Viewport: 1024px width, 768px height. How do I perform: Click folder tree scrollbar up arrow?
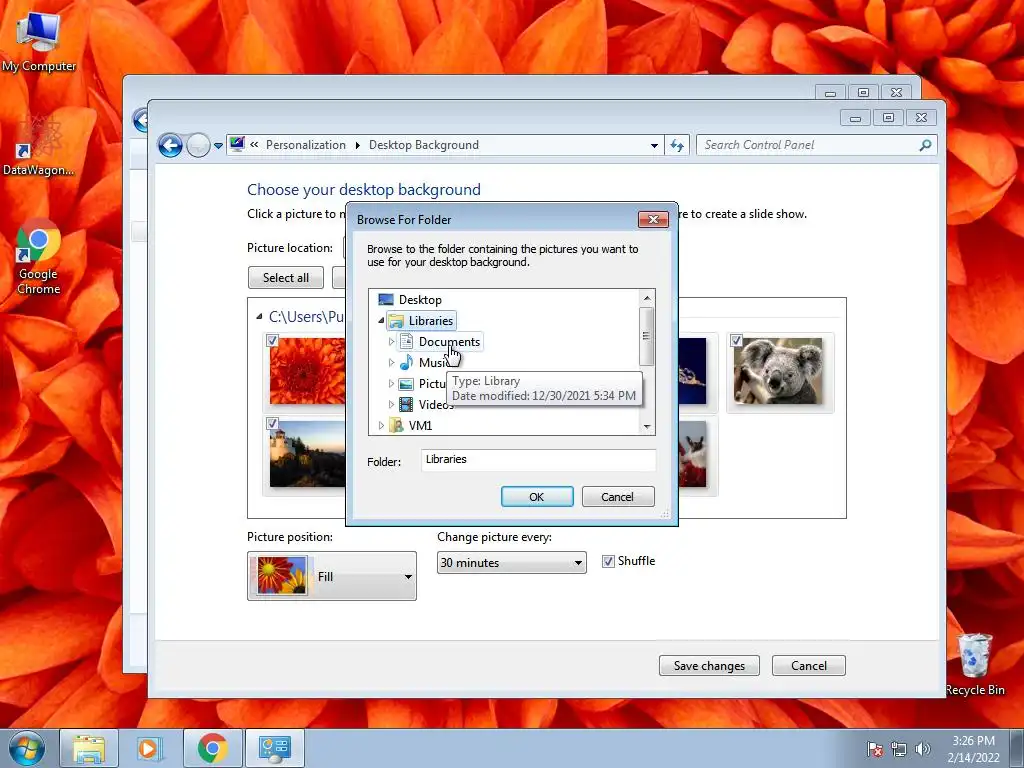647,298
